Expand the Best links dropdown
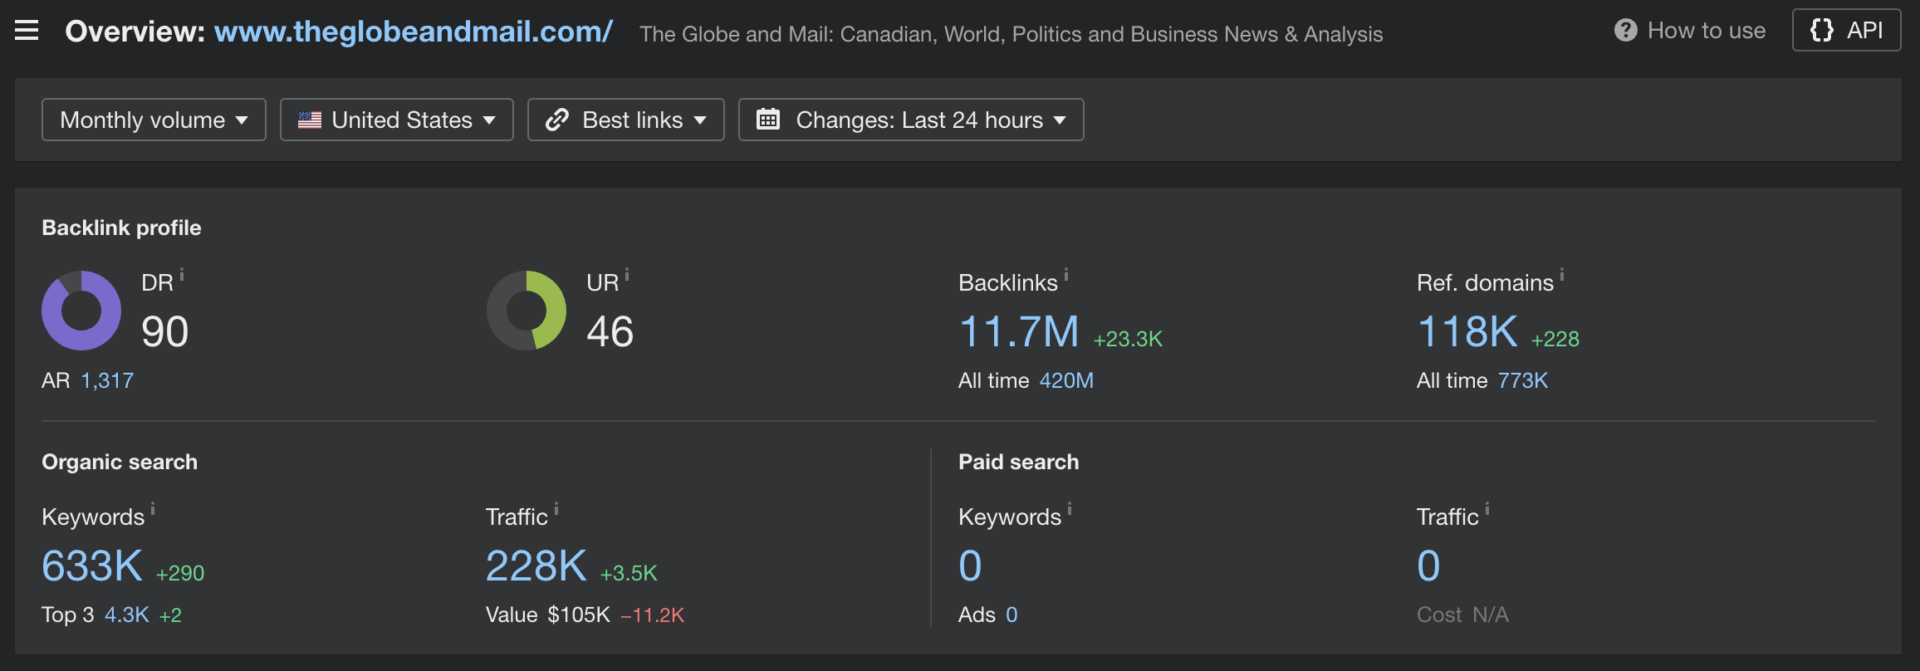 (626, 120)
